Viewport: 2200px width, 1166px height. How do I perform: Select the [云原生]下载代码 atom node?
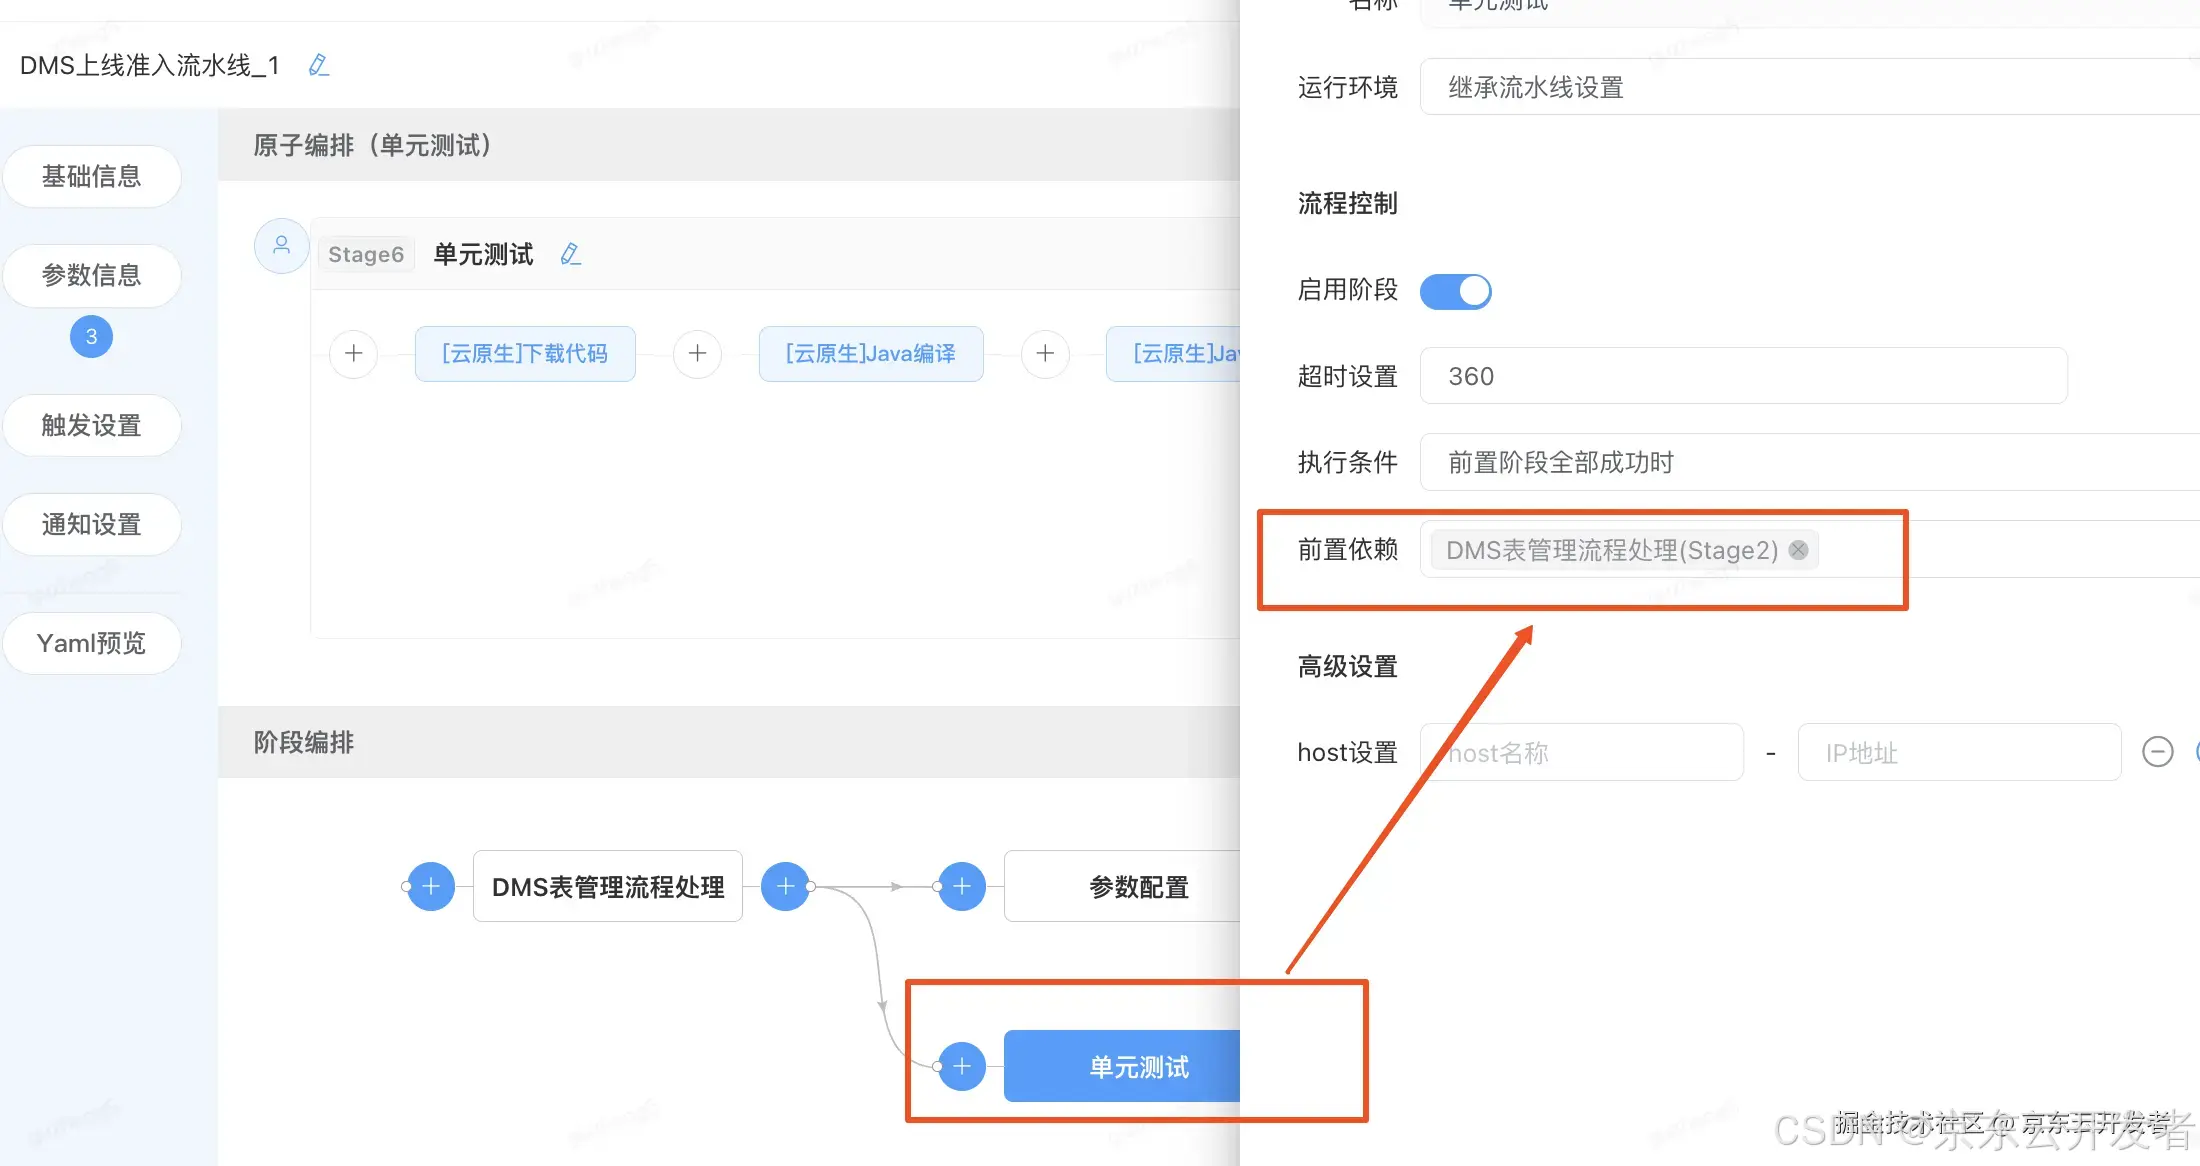pos(524,354)
